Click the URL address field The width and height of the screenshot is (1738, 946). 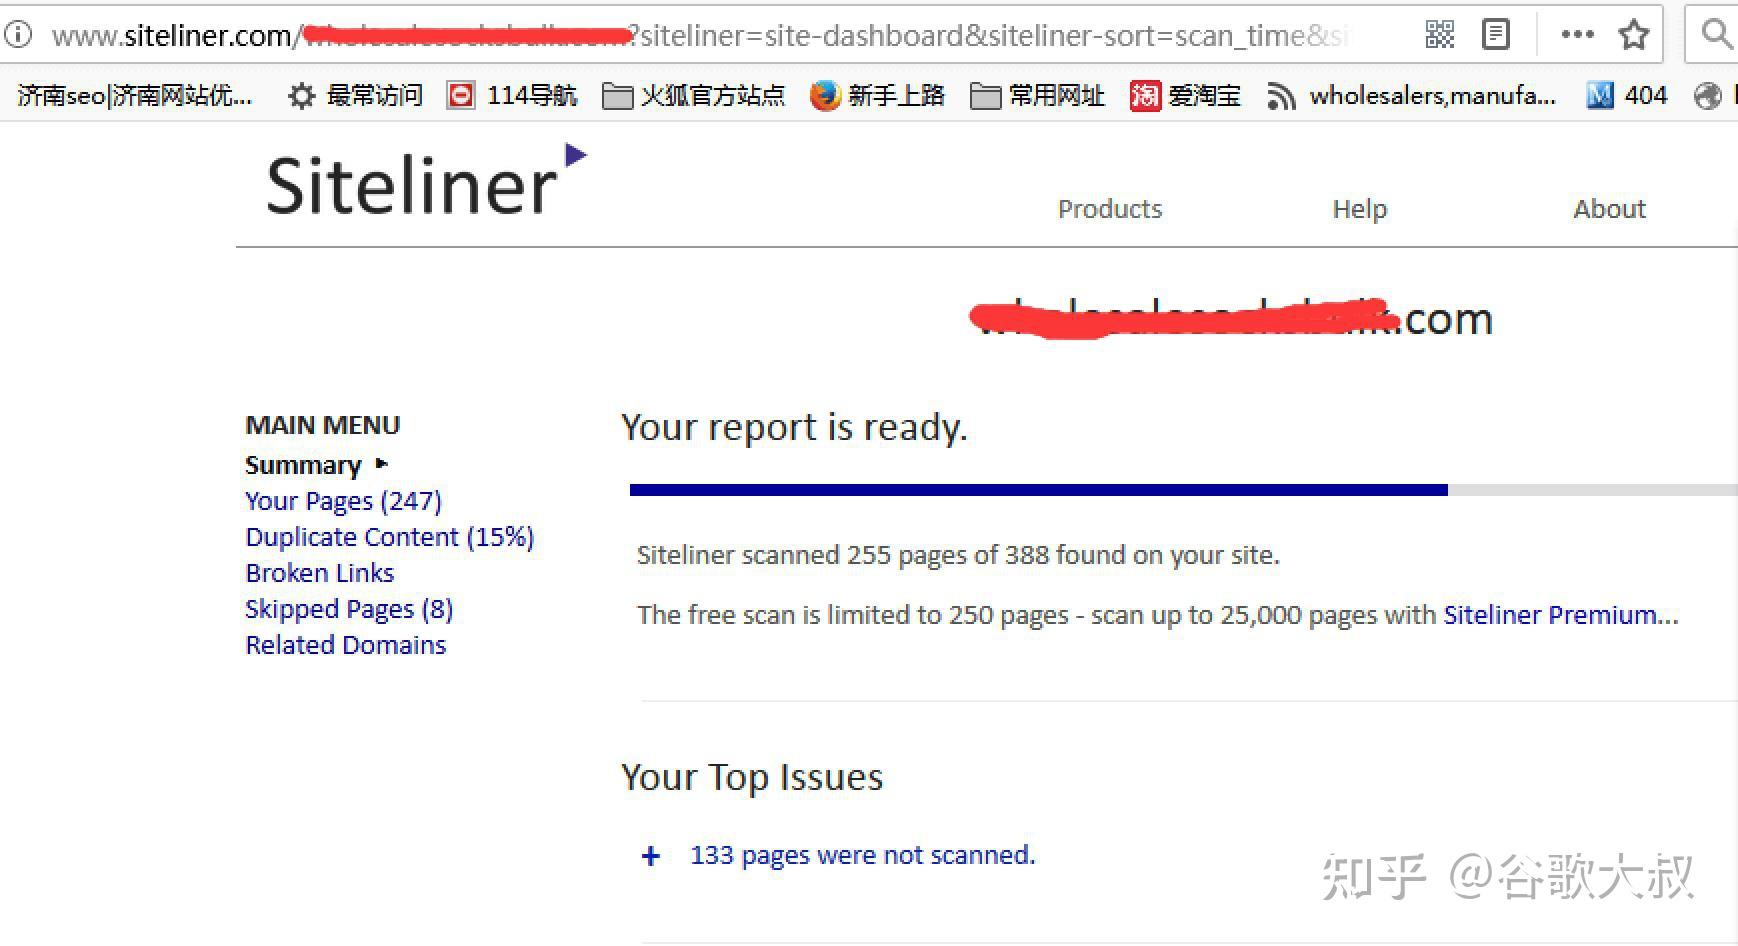(700, 36)
